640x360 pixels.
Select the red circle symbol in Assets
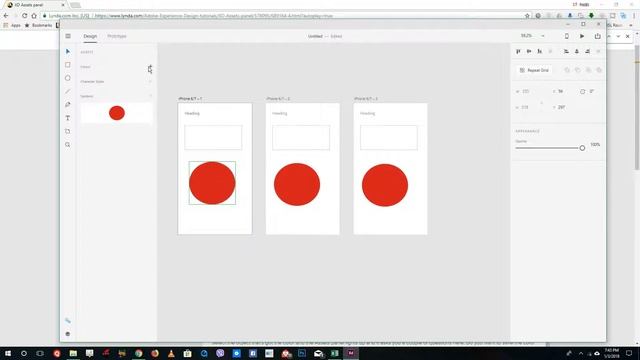point(117,113)
